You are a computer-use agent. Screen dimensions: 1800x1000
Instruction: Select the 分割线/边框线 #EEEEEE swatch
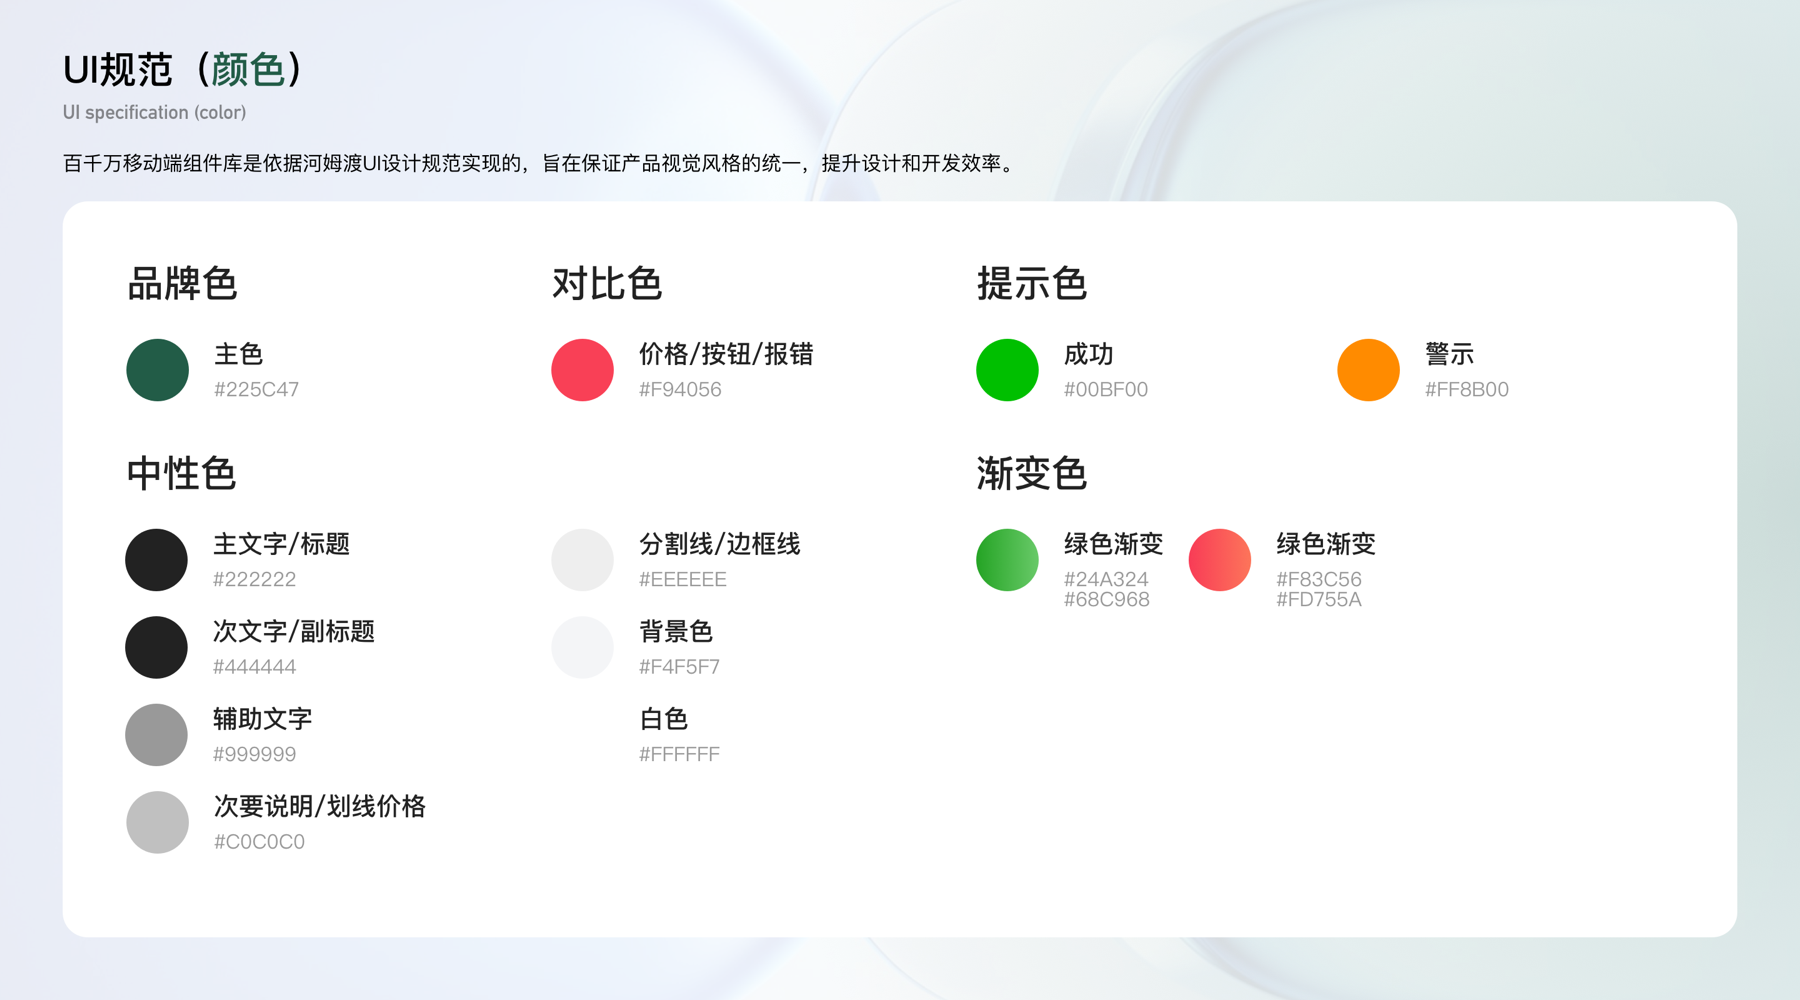click(582, 560)
